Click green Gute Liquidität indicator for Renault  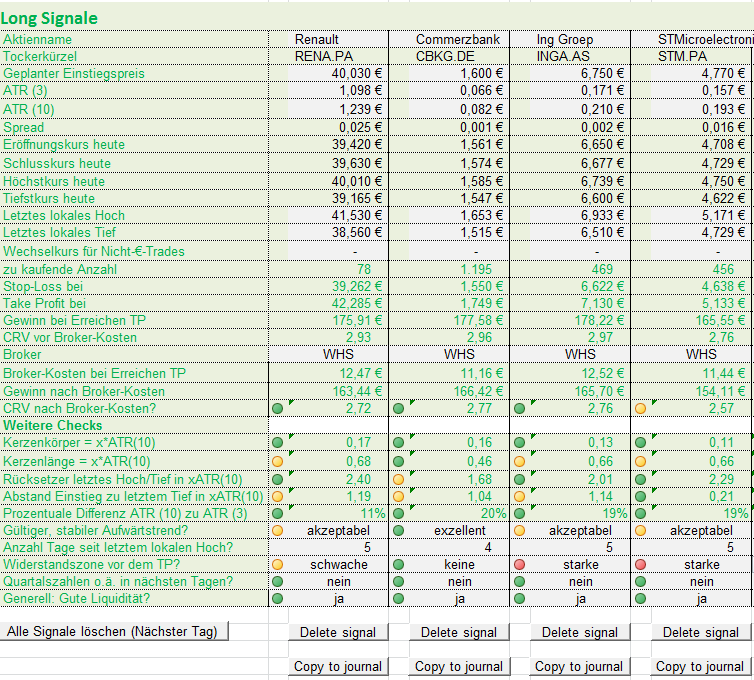277,599
